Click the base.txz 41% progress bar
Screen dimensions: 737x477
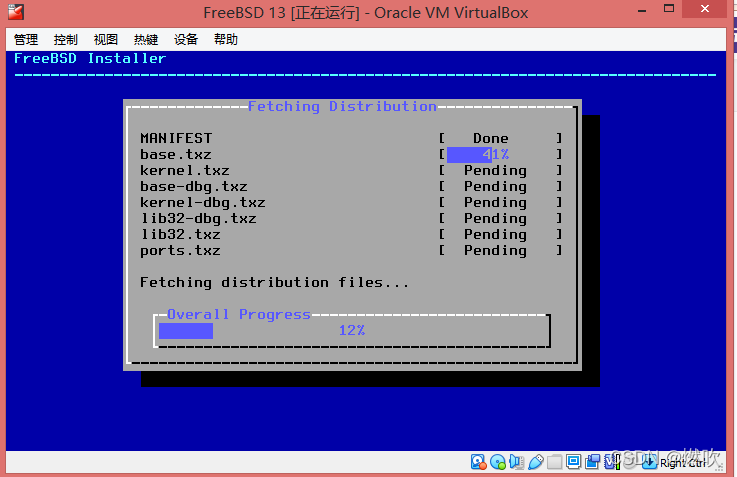[x=501, y=154]
